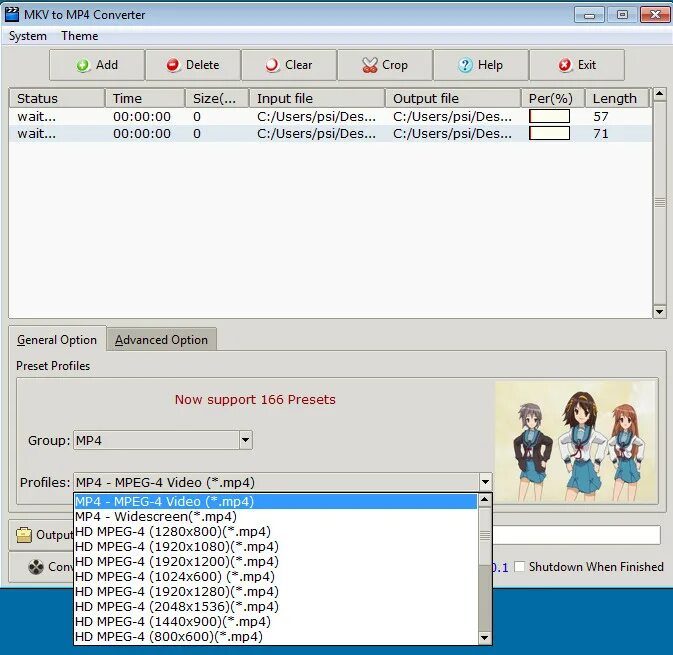Image resolution: width=673 pixels, height=655 pixels.
Task: Click the Clear button label
Action: (299, 65)
